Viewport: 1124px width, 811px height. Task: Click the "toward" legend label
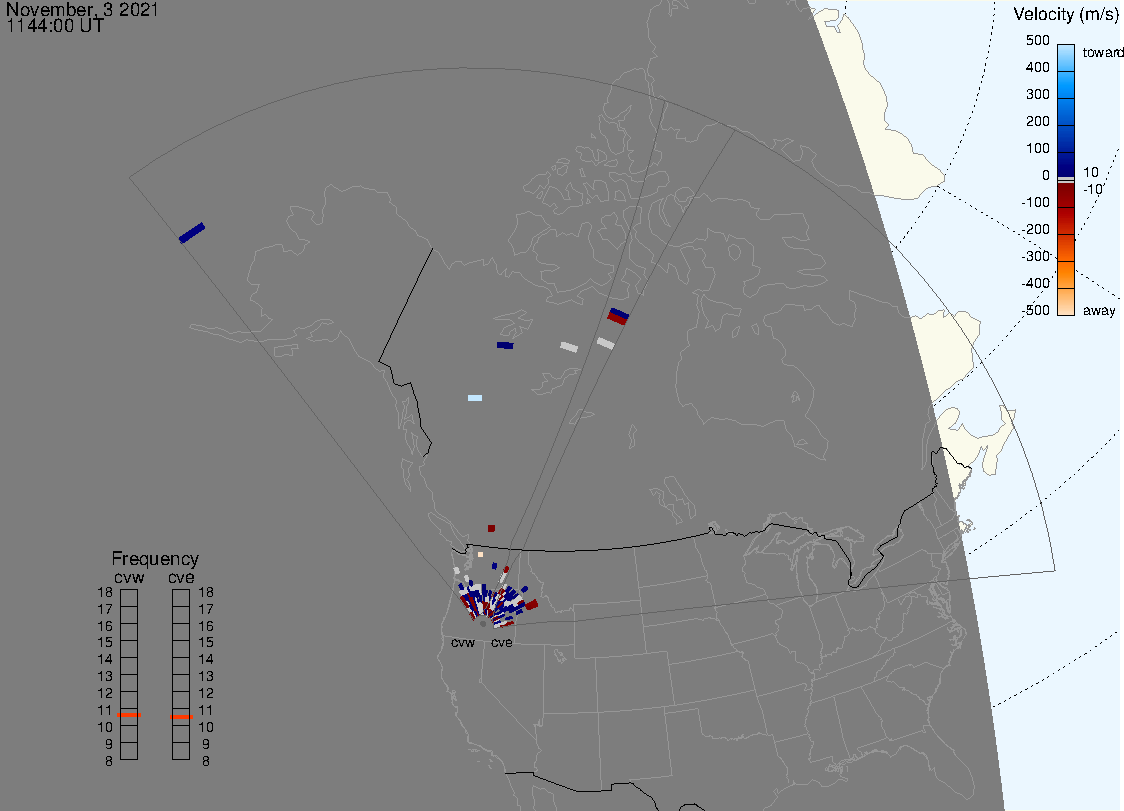(x=1102, y=52)
